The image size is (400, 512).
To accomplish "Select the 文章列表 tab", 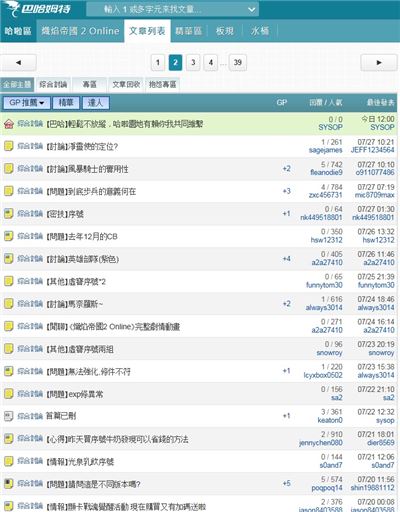I will [x=147, y=31].
